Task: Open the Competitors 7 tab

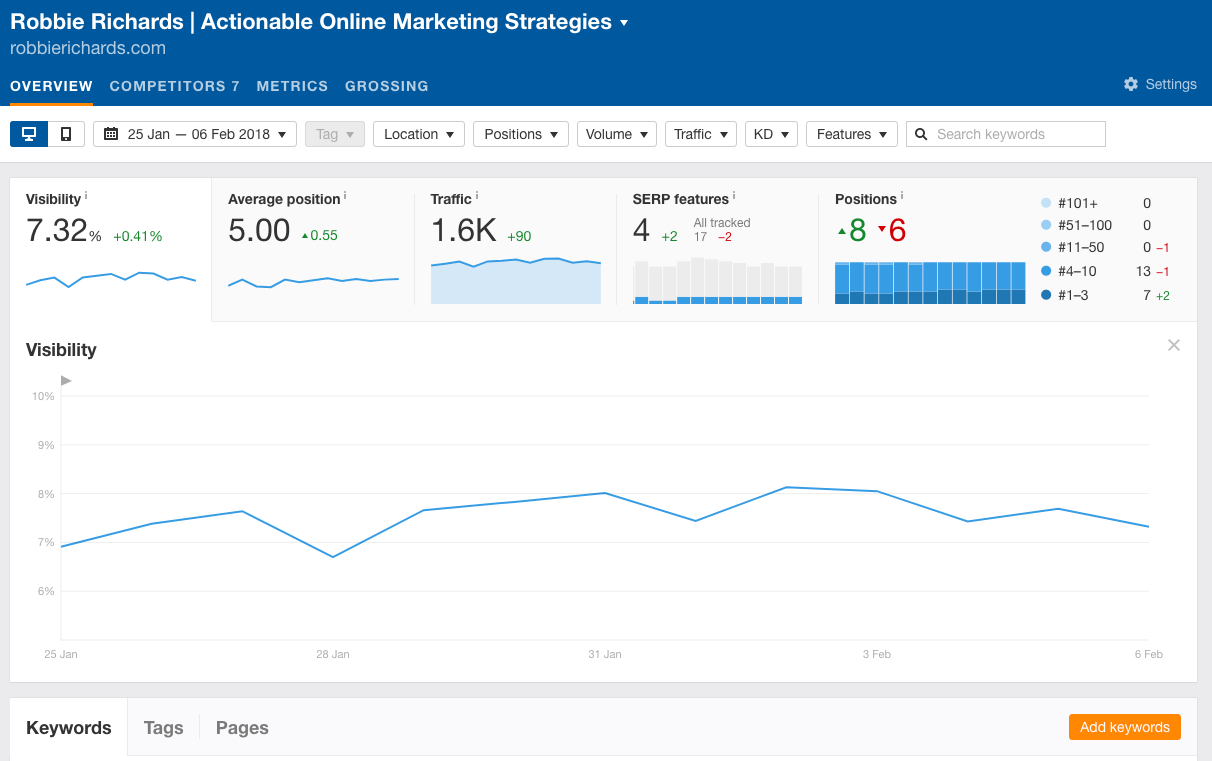Action: click(175, 86)
